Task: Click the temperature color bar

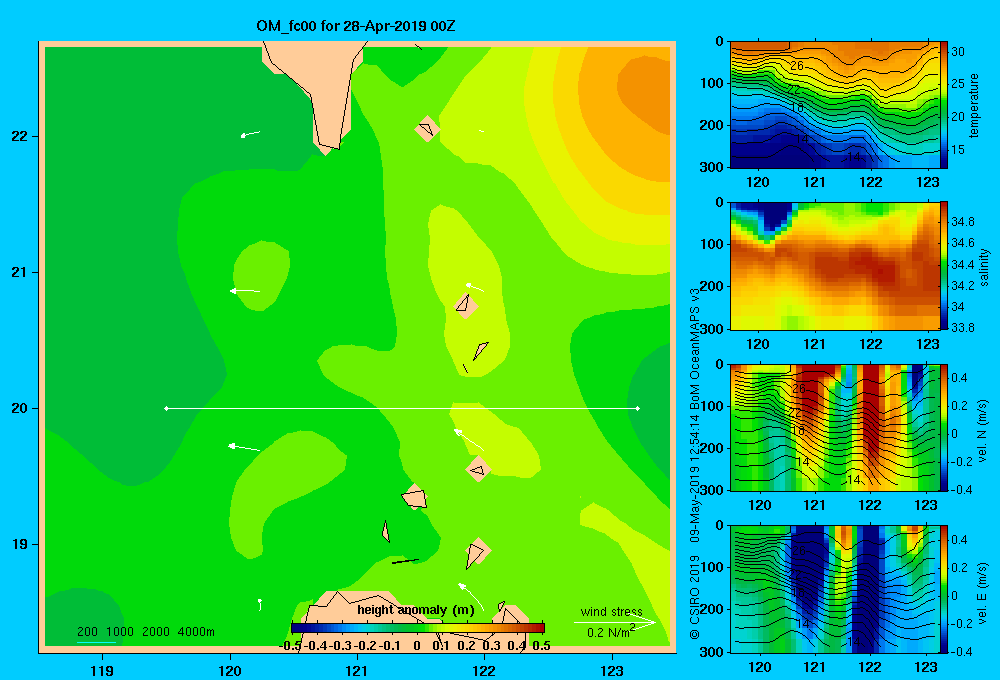Action: (x=944, y=105)
